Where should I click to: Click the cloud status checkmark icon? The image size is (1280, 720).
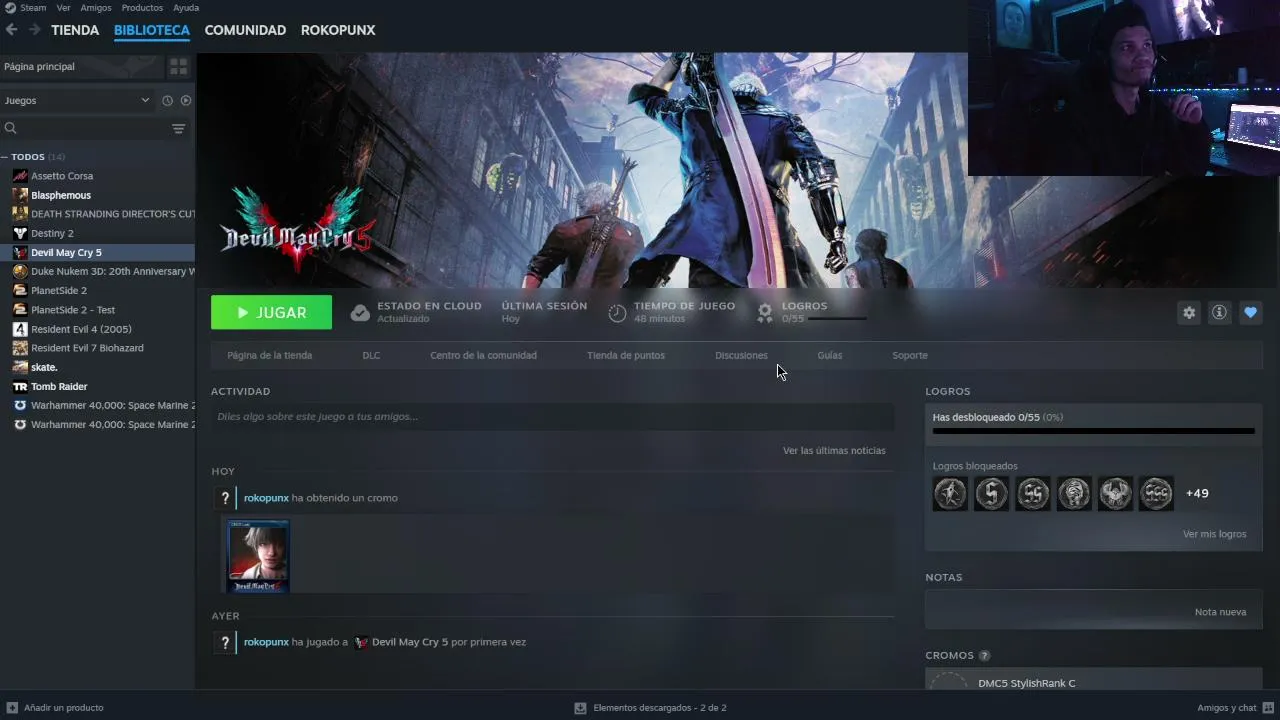coord(360,313)
